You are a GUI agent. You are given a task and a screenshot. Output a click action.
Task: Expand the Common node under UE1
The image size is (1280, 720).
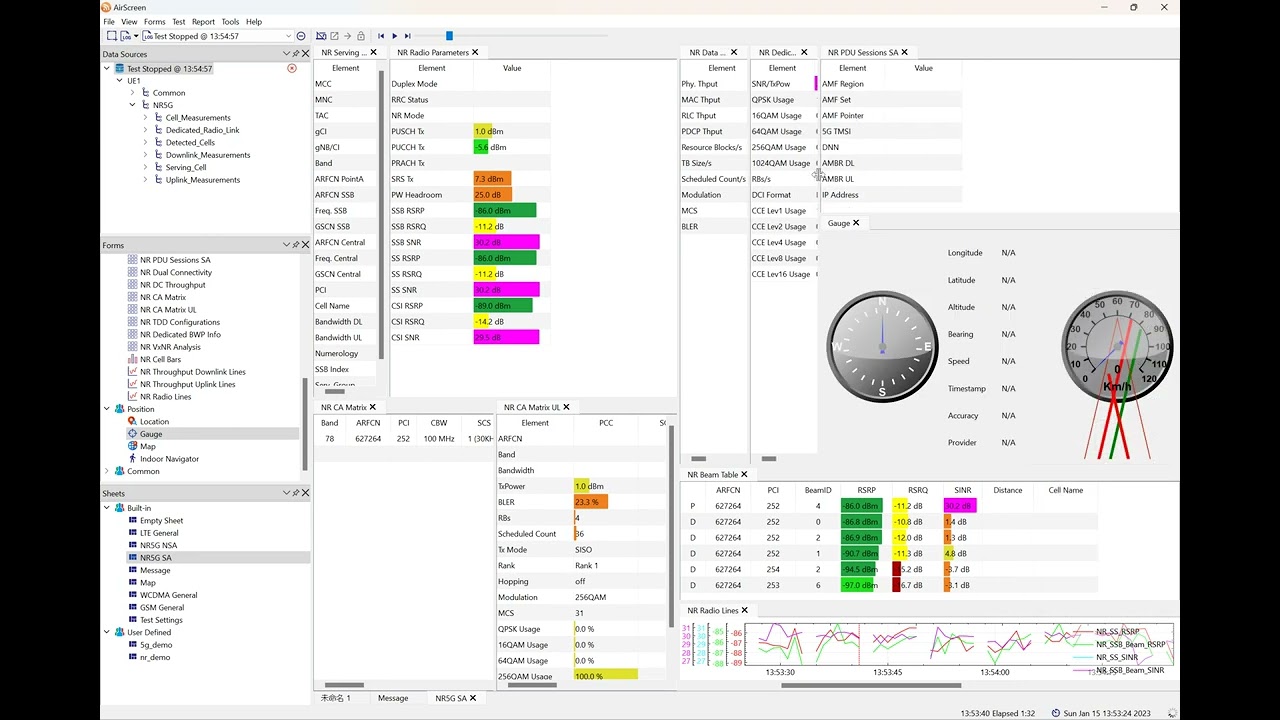click(132, 93)
